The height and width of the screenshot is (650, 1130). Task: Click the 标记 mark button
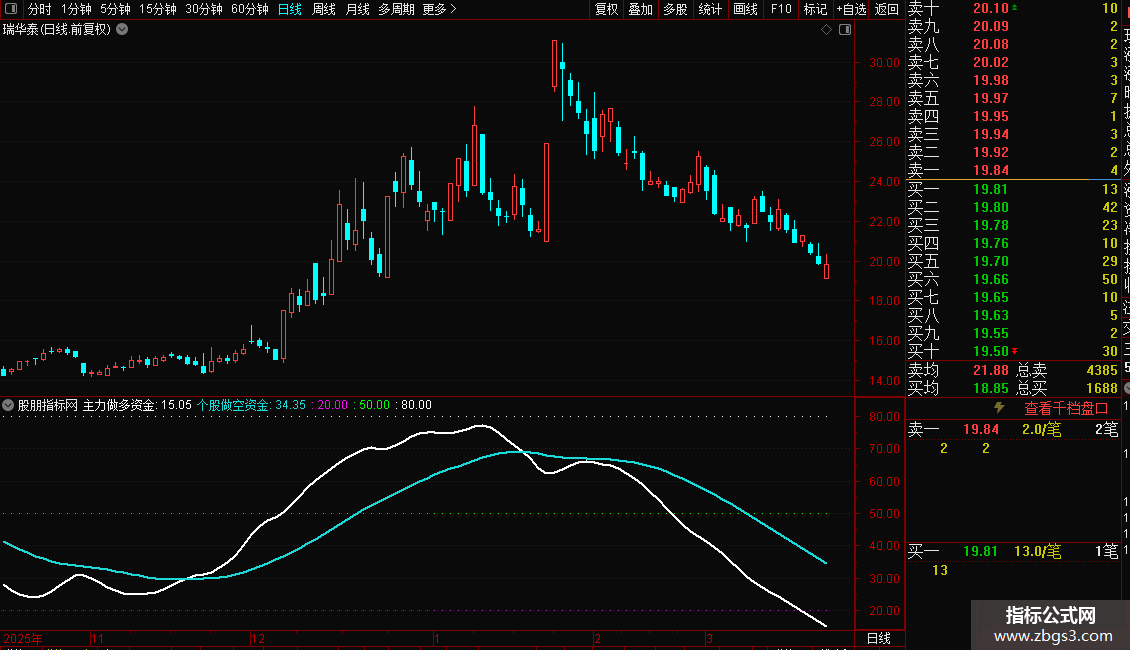click(815, 9)
